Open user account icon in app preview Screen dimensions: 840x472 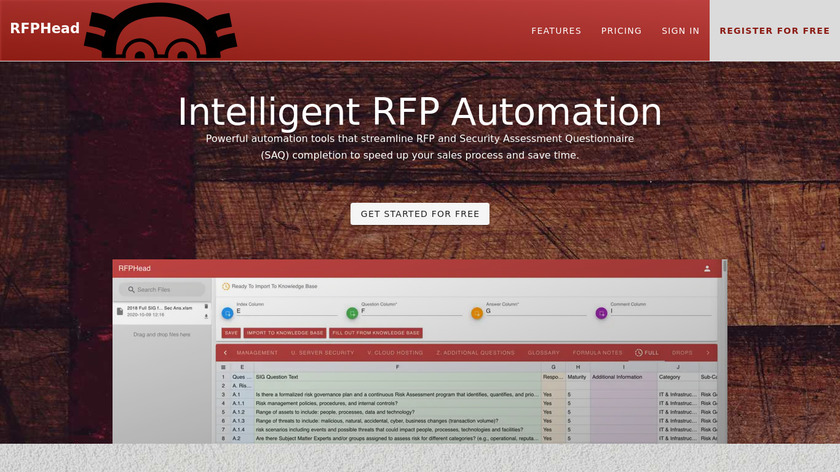tap(707, 268)
